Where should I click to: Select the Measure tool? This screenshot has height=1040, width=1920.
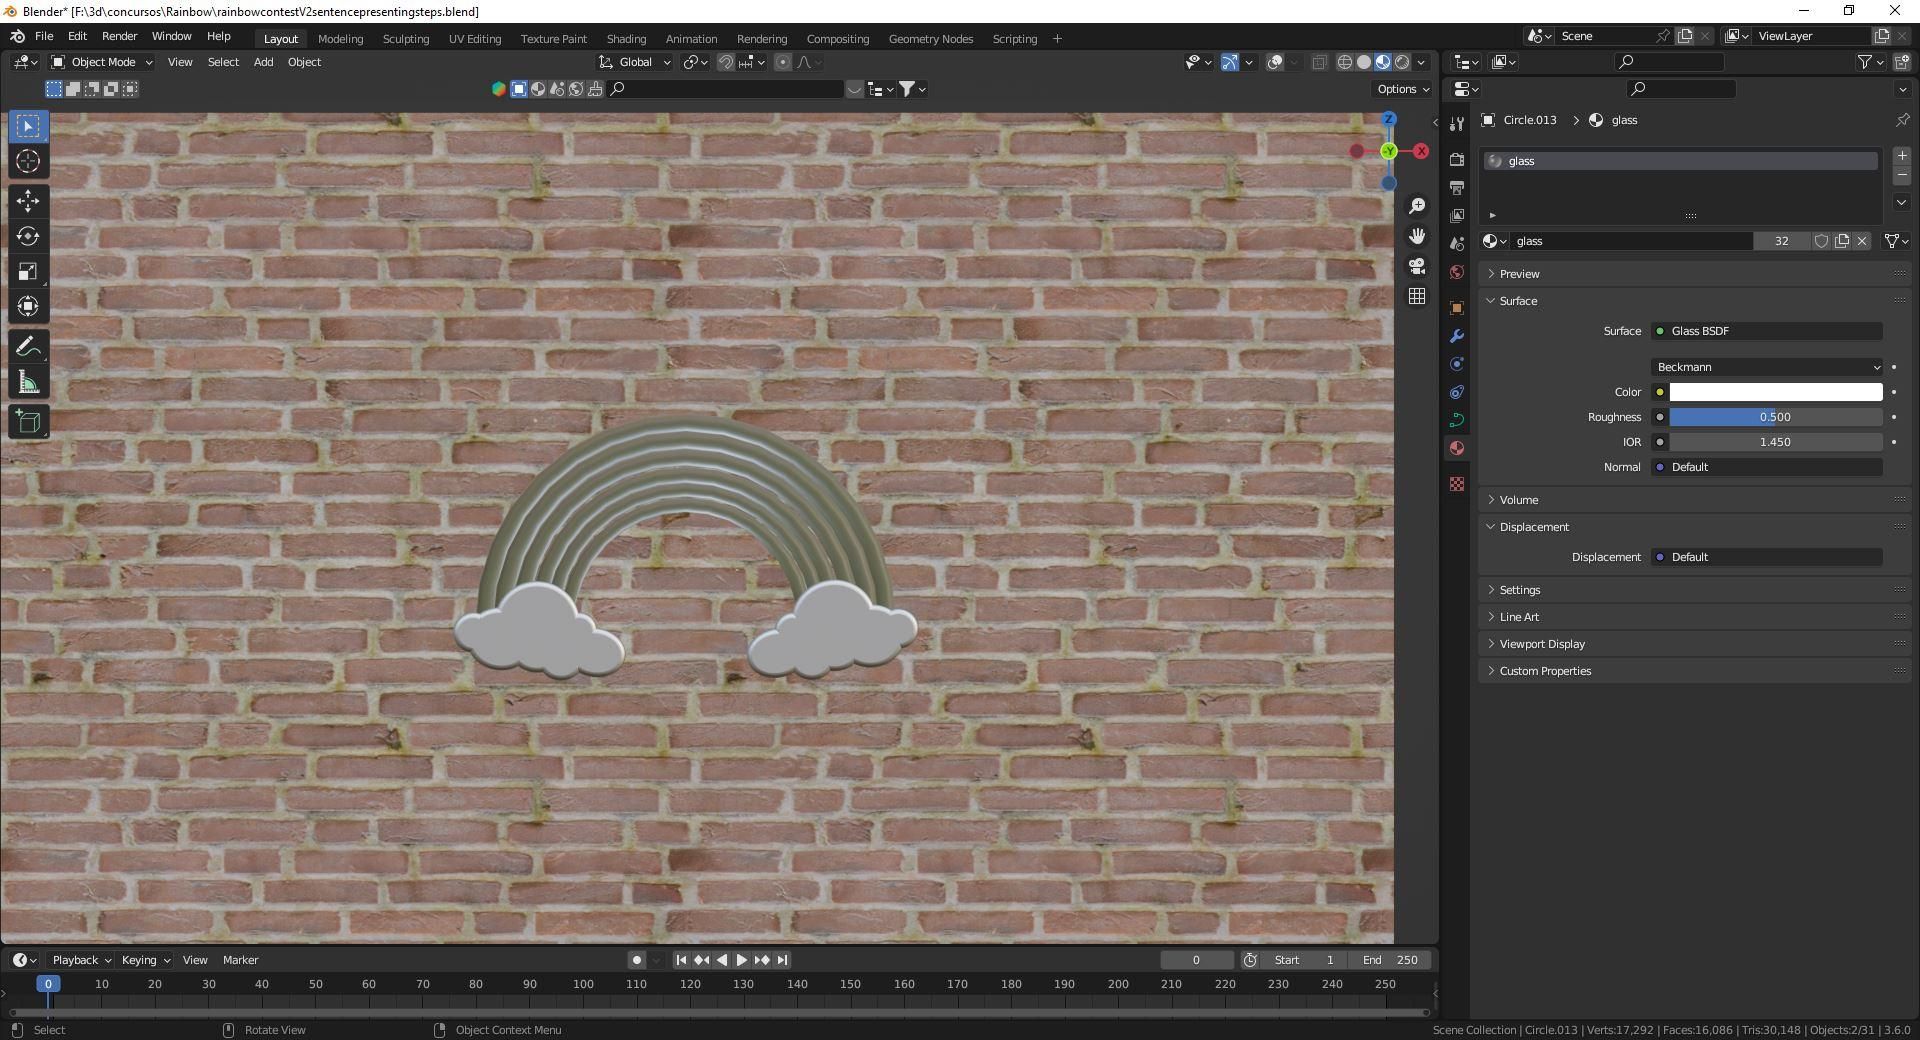tap(28, 383)
